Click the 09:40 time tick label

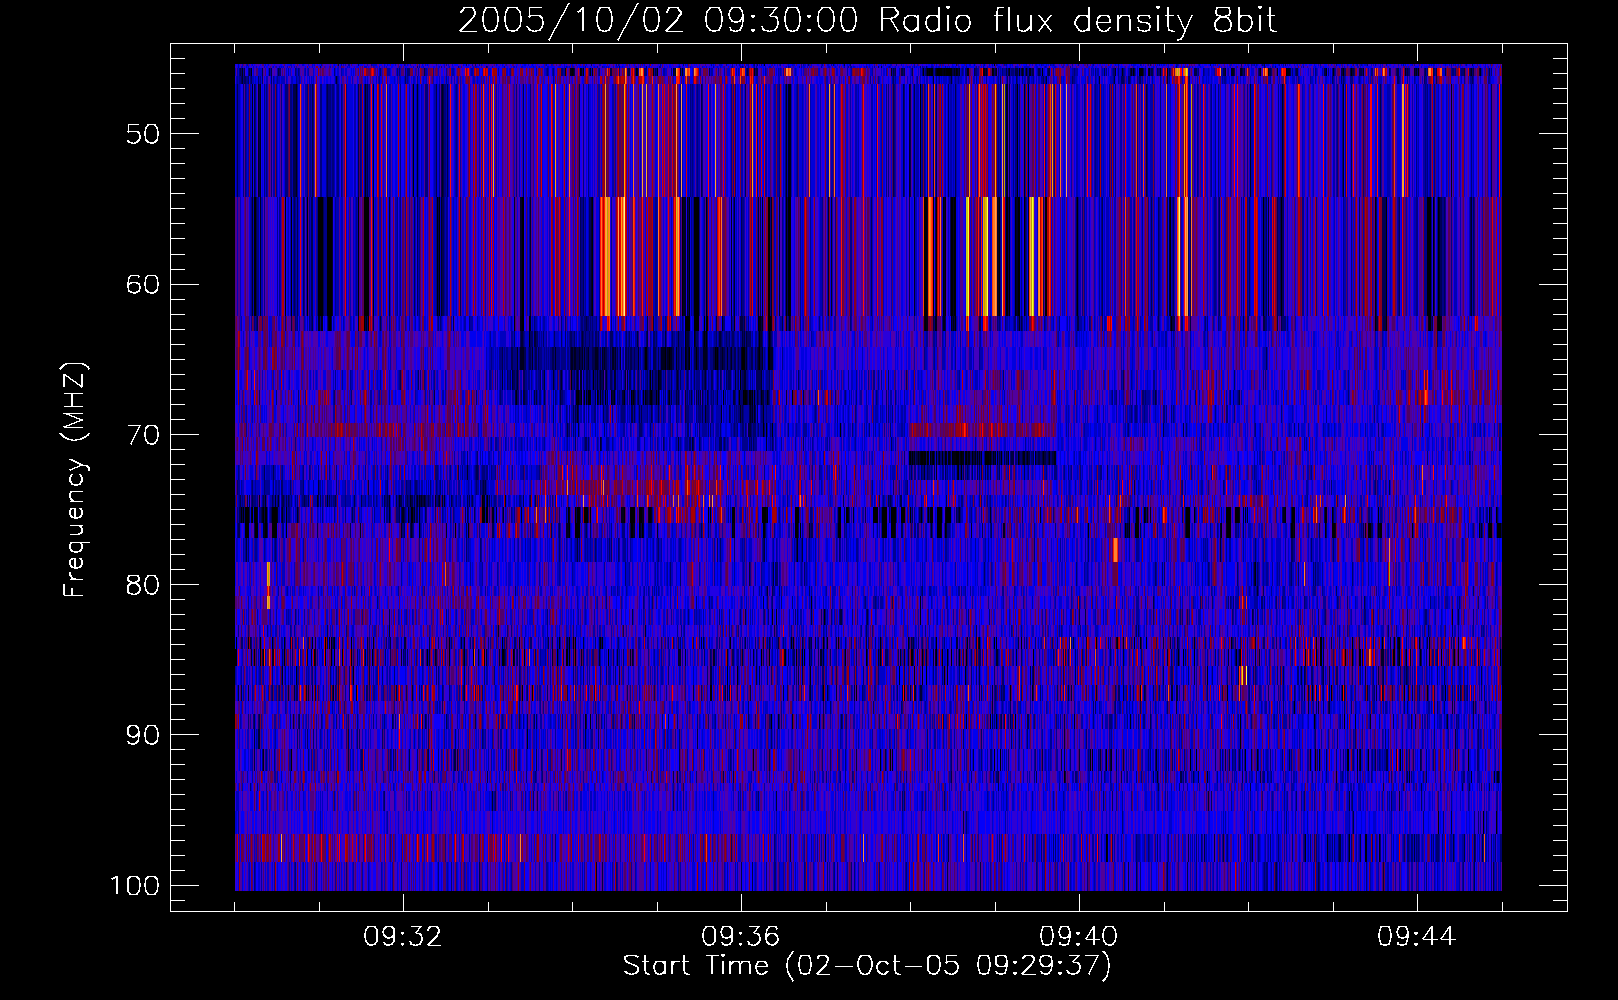[x=1079, y=937]
